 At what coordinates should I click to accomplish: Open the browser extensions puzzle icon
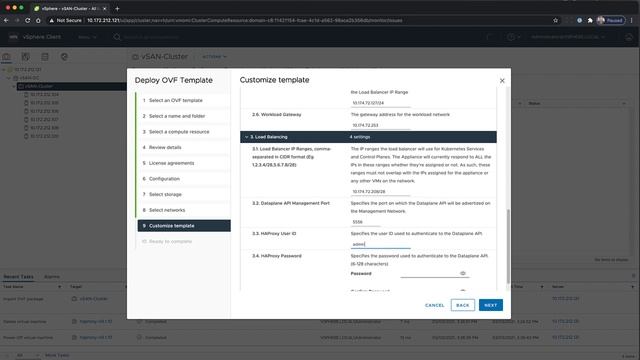tap(590, 20)
